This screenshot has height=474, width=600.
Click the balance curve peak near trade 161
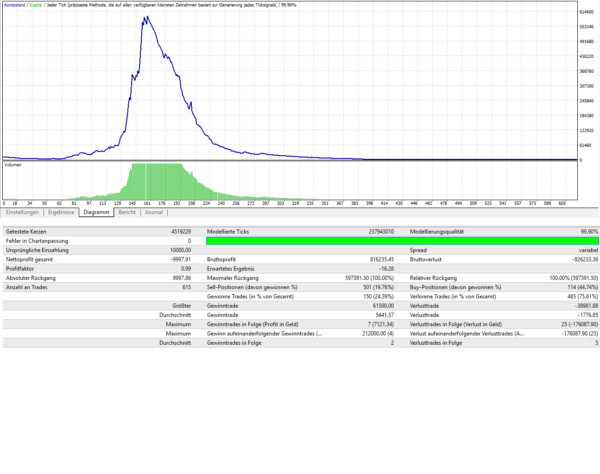[147, 17]
